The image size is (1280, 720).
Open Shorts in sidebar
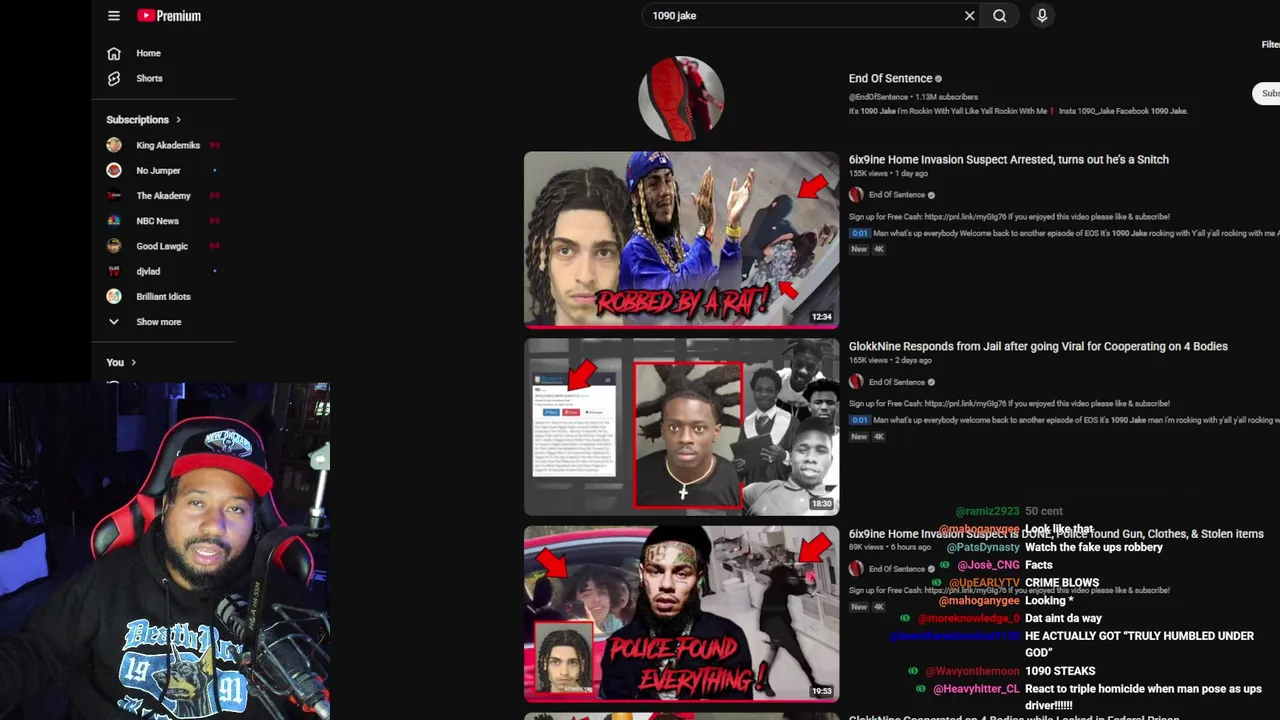(149, 78)
